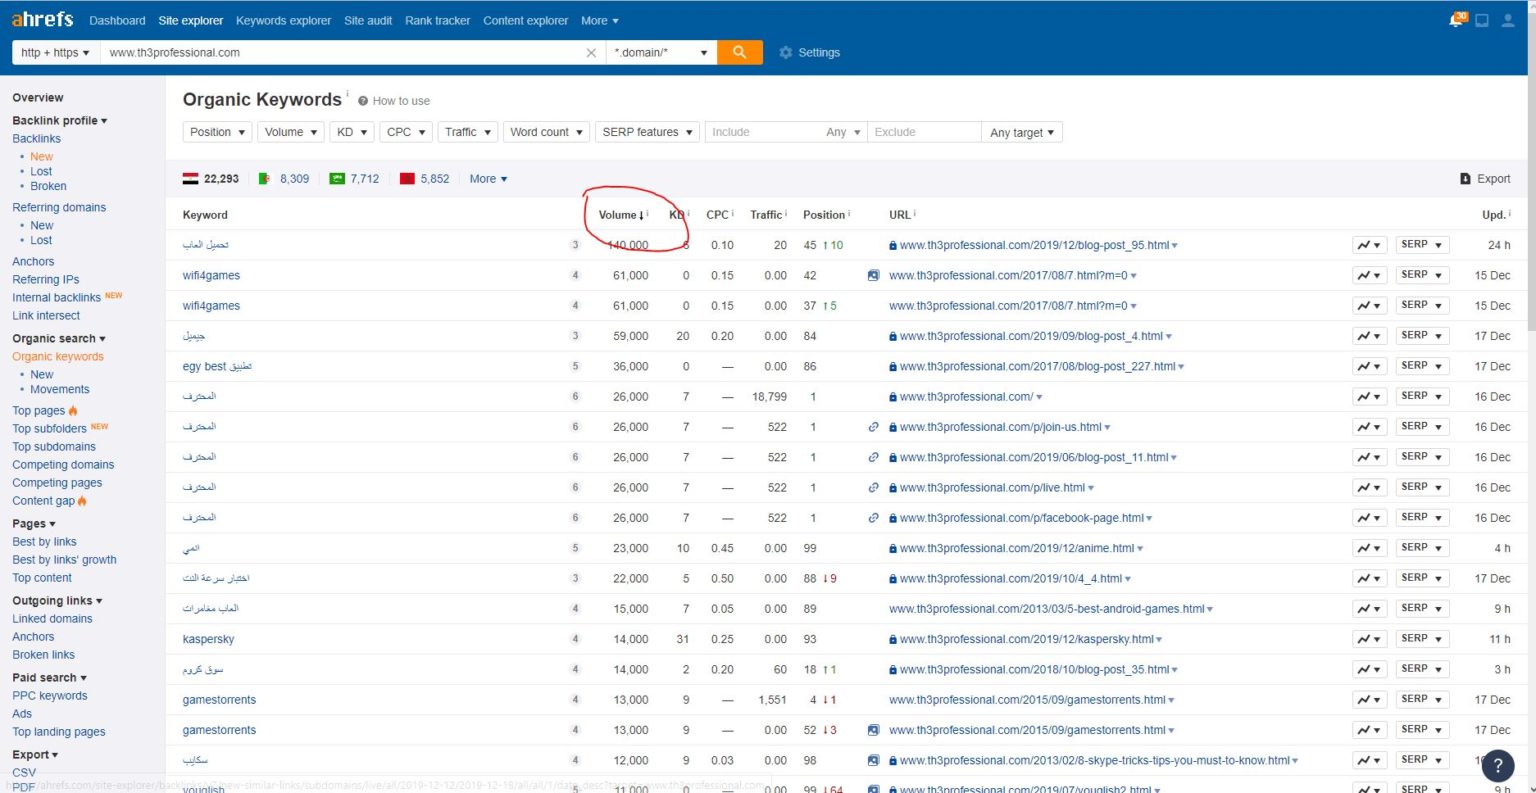The height and width of the screenshot is (793, 1536).
Task: Open the Word count filter dropdown
Action: 546,132
